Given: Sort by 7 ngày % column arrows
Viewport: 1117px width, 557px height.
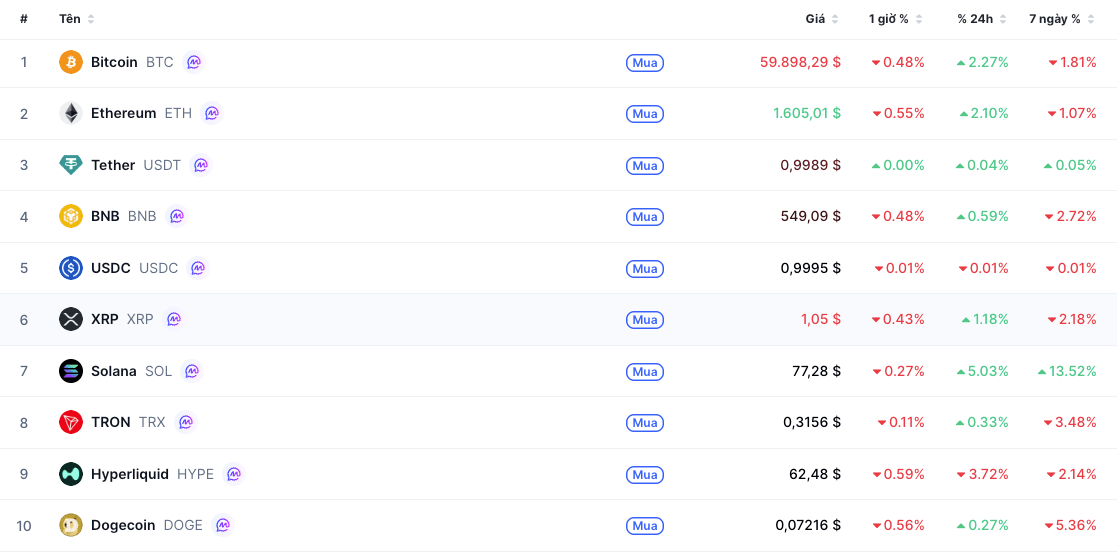Looking at the screenshot, I should tap(1090, 19).
